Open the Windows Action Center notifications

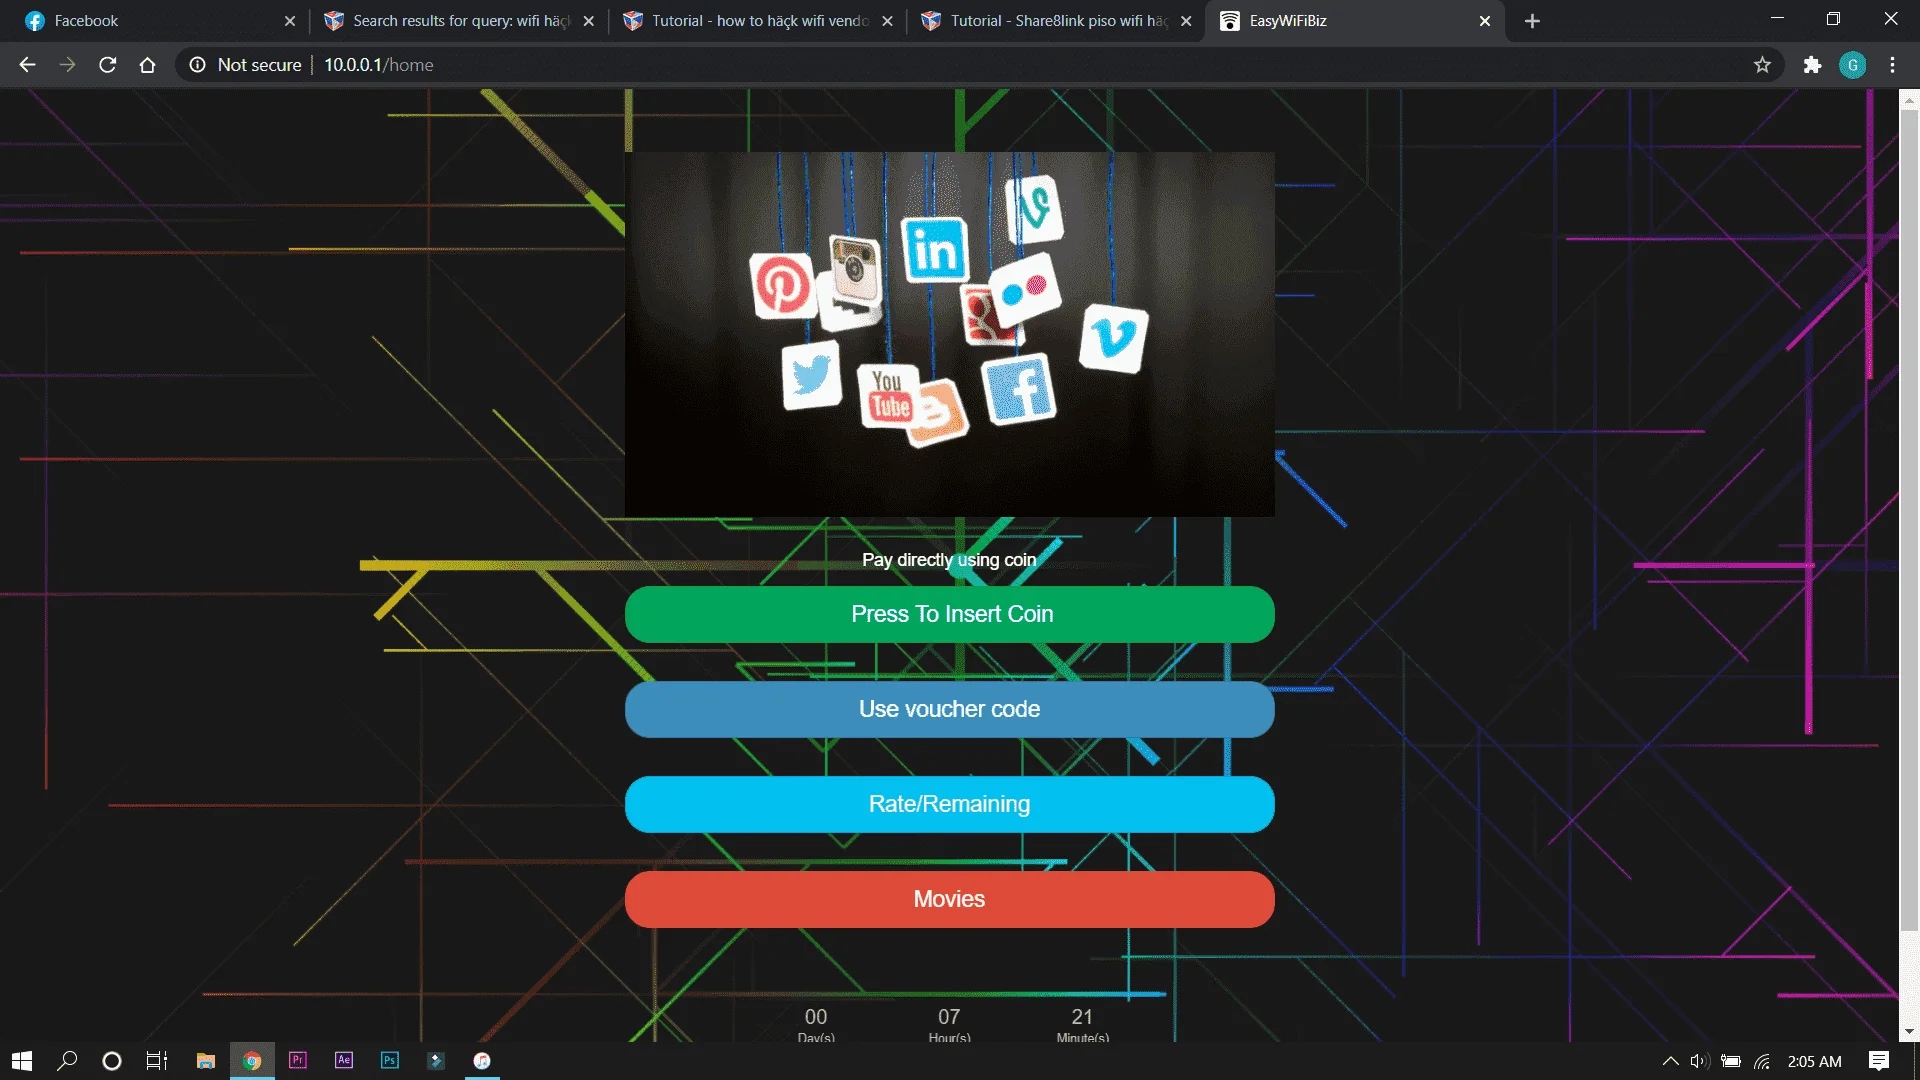point(1878,1061)
